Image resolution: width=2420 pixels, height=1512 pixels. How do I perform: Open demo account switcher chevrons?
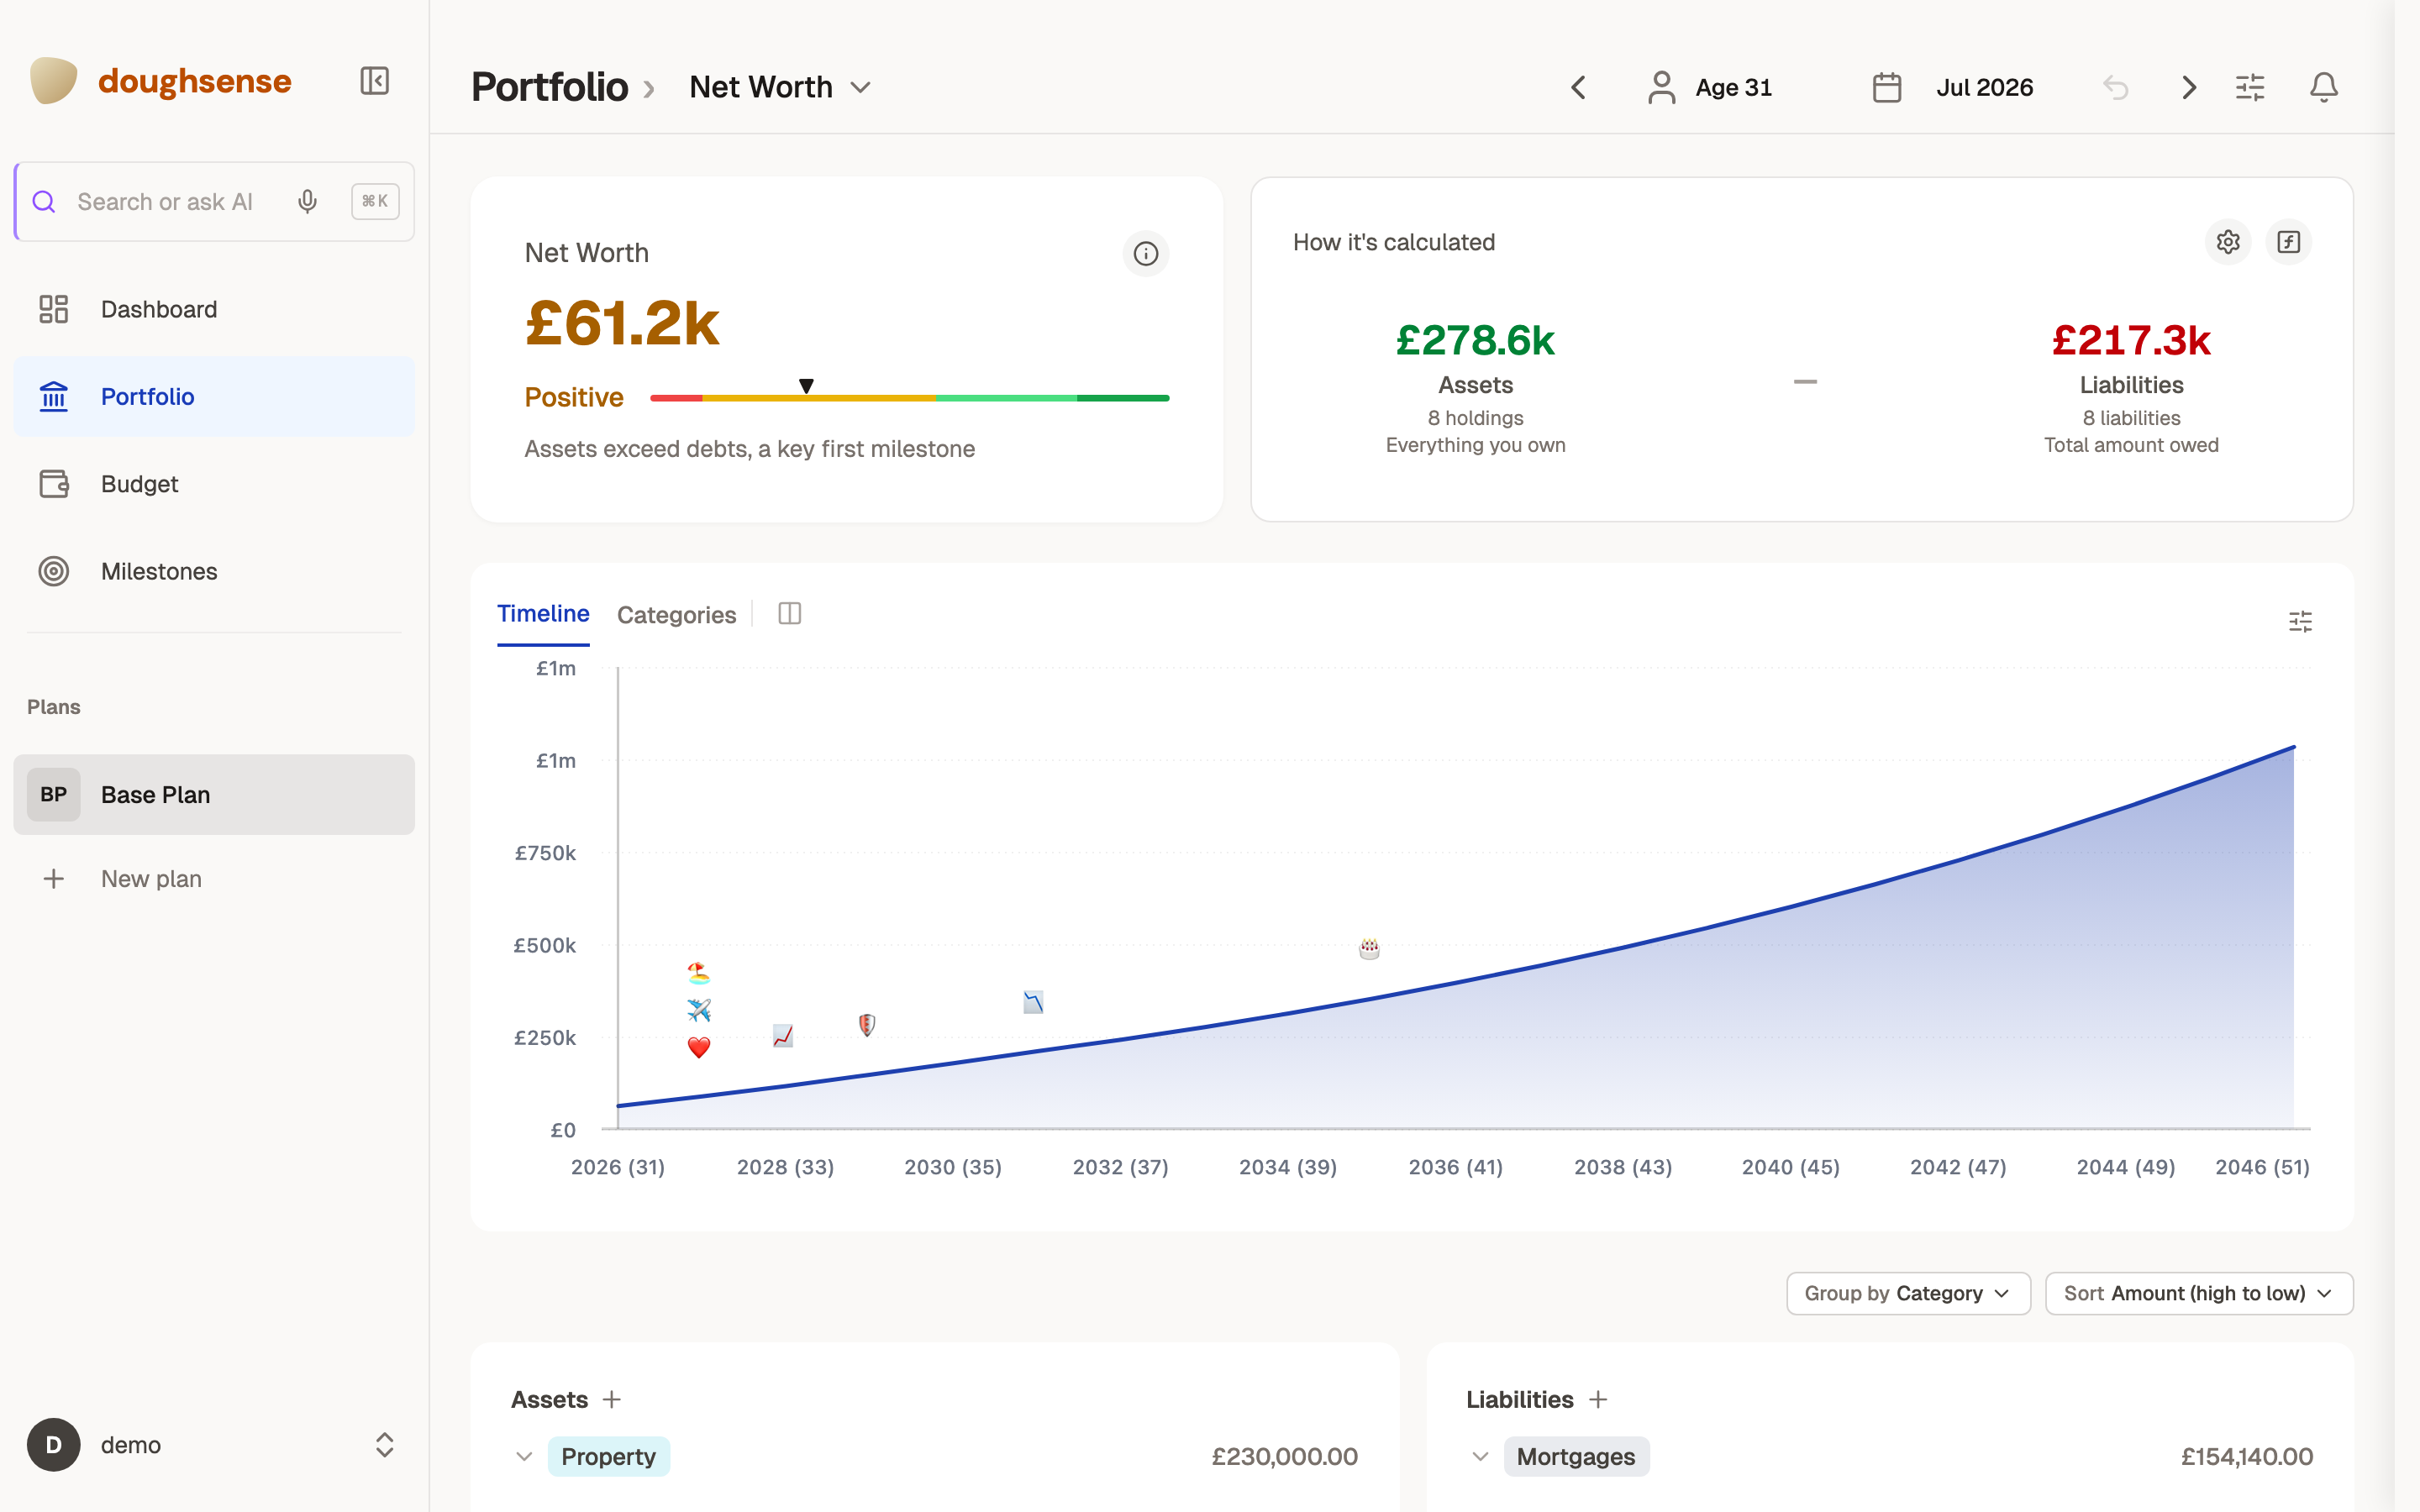click(x=384, y=1445)
